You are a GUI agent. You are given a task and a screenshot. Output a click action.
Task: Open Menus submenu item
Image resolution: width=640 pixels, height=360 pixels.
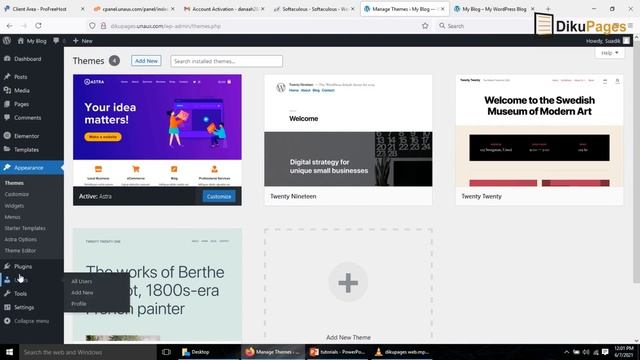pyautogui.click(x=12, y=217)
